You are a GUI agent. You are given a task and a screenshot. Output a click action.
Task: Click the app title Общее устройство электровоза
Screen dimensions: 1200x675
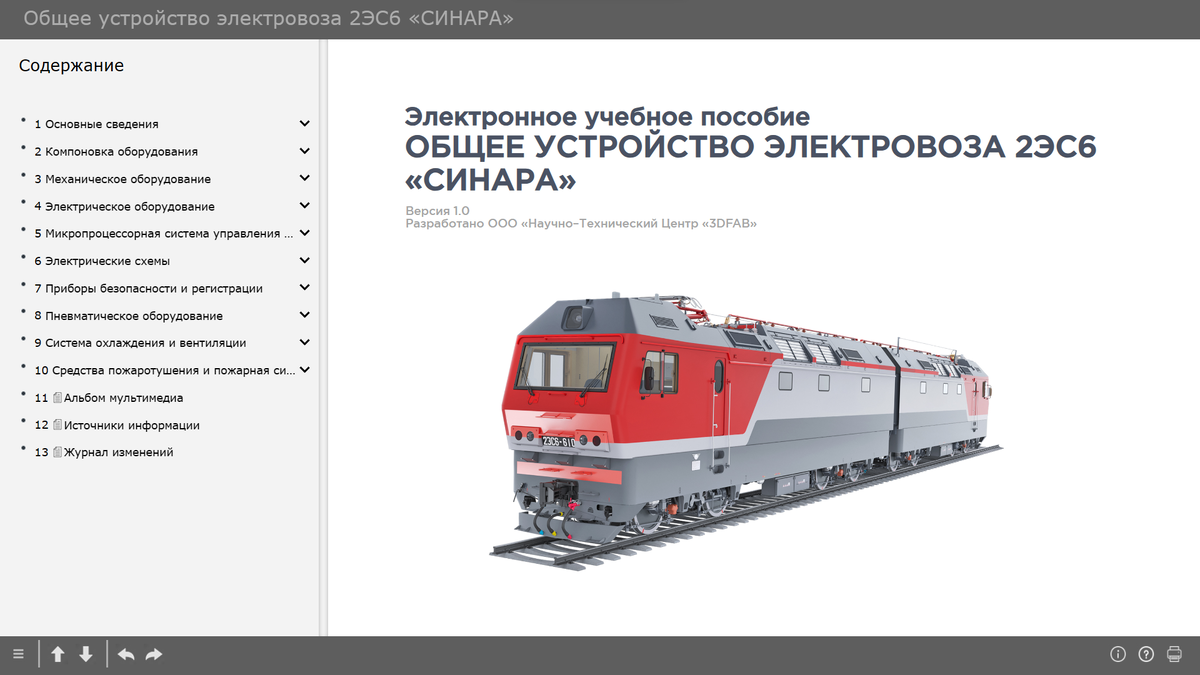click(268, 19)
